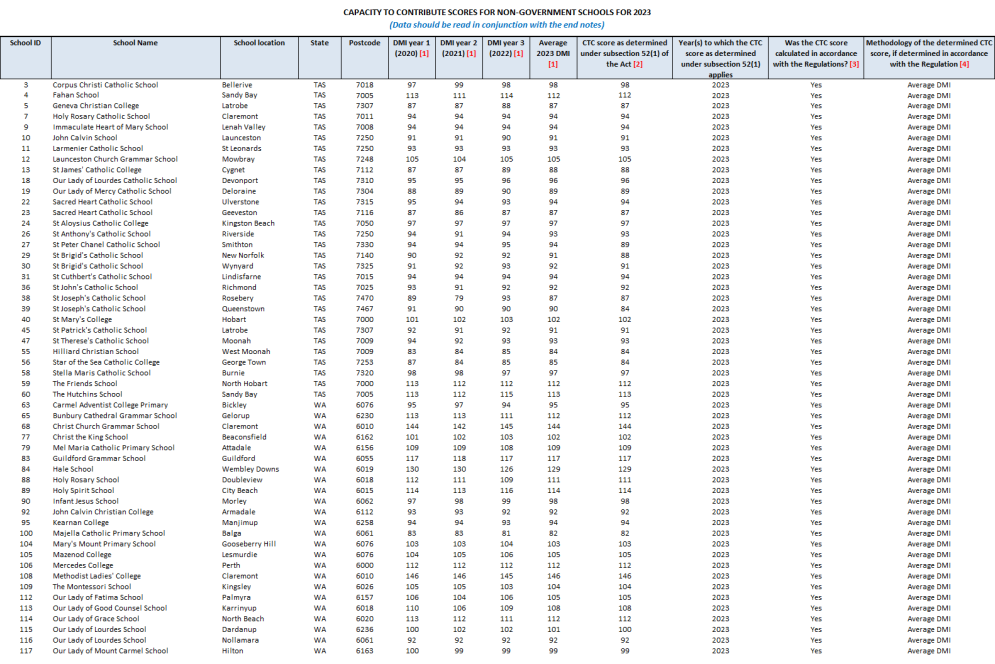The height and width of the screenshot is (664, 995).
Task: Click St James' Catholic College cell
Action: [x=96, y=170]
